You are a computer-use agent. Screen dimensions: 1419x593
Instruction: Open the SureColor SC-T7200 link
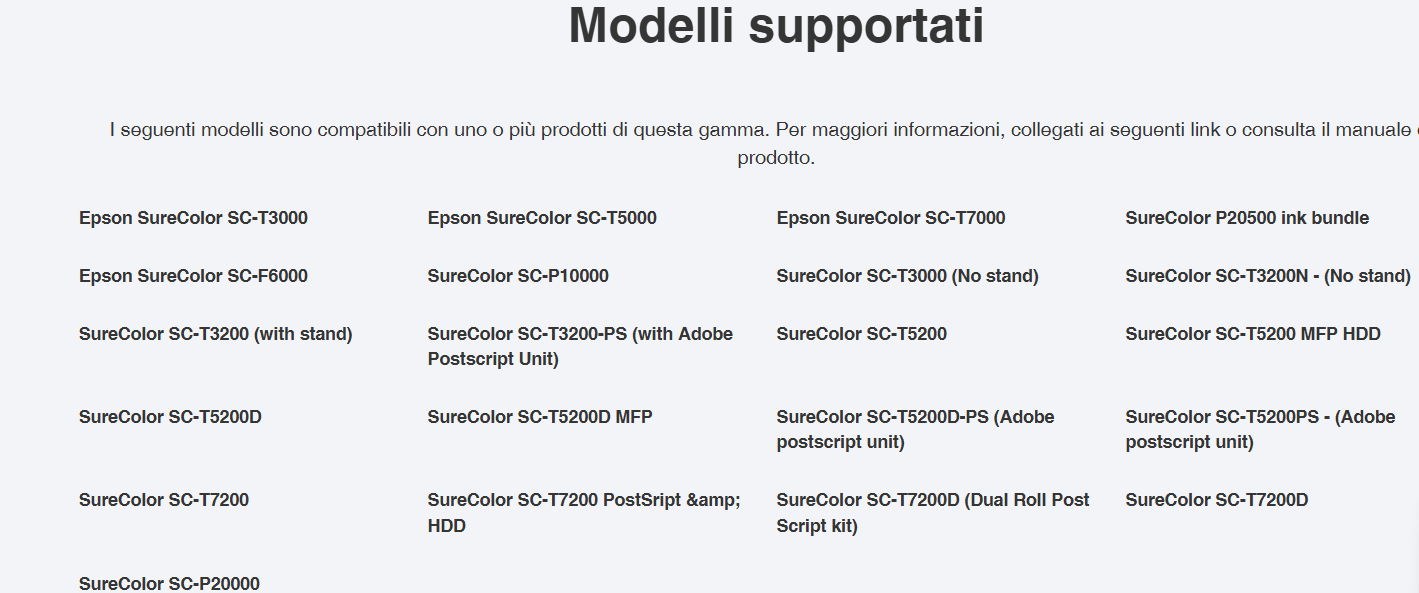(164, 500)
